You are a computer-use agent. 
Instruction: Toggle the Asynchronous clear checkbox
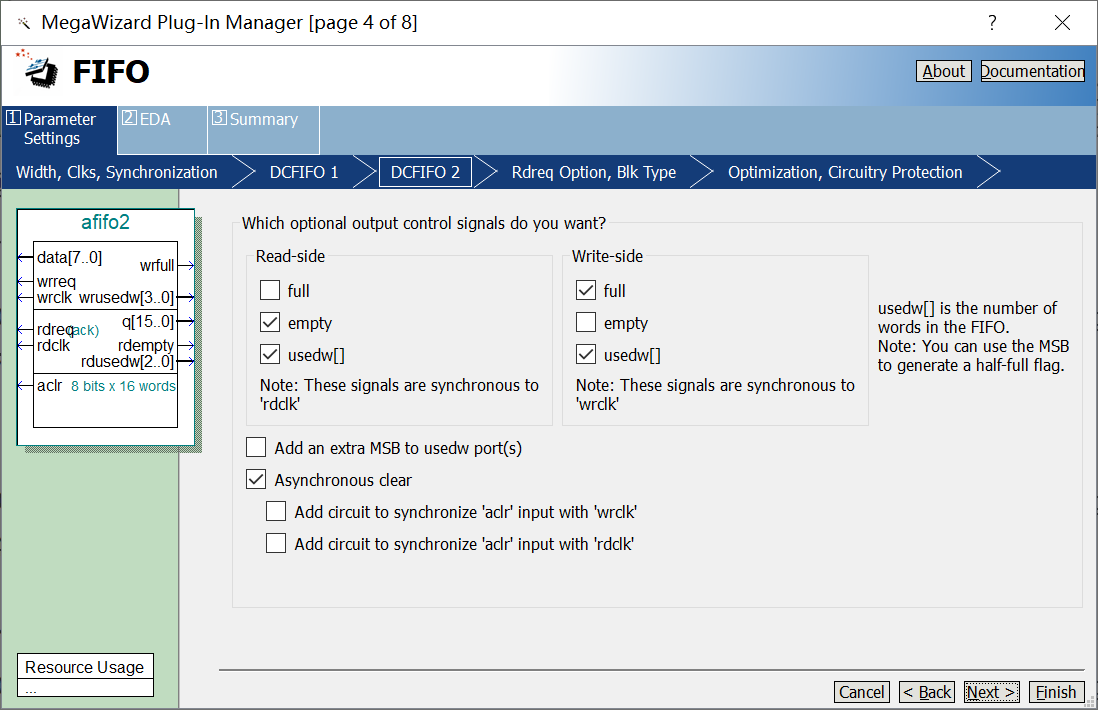(x=256, y=480)
